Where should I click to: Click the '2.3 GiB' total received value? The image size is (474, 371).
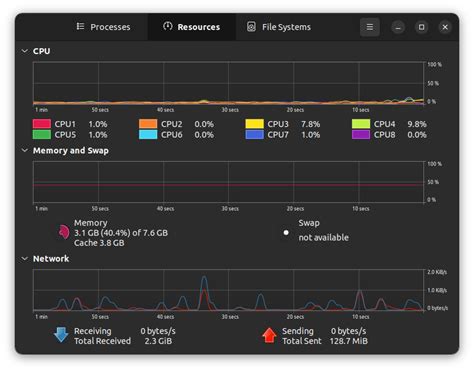coord(158,341)
